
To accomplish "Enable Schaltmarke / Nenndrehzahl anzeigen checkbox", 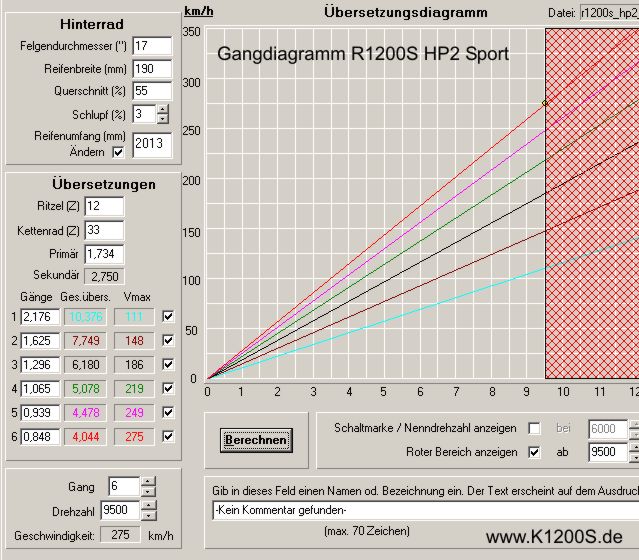I will point(534,428).
